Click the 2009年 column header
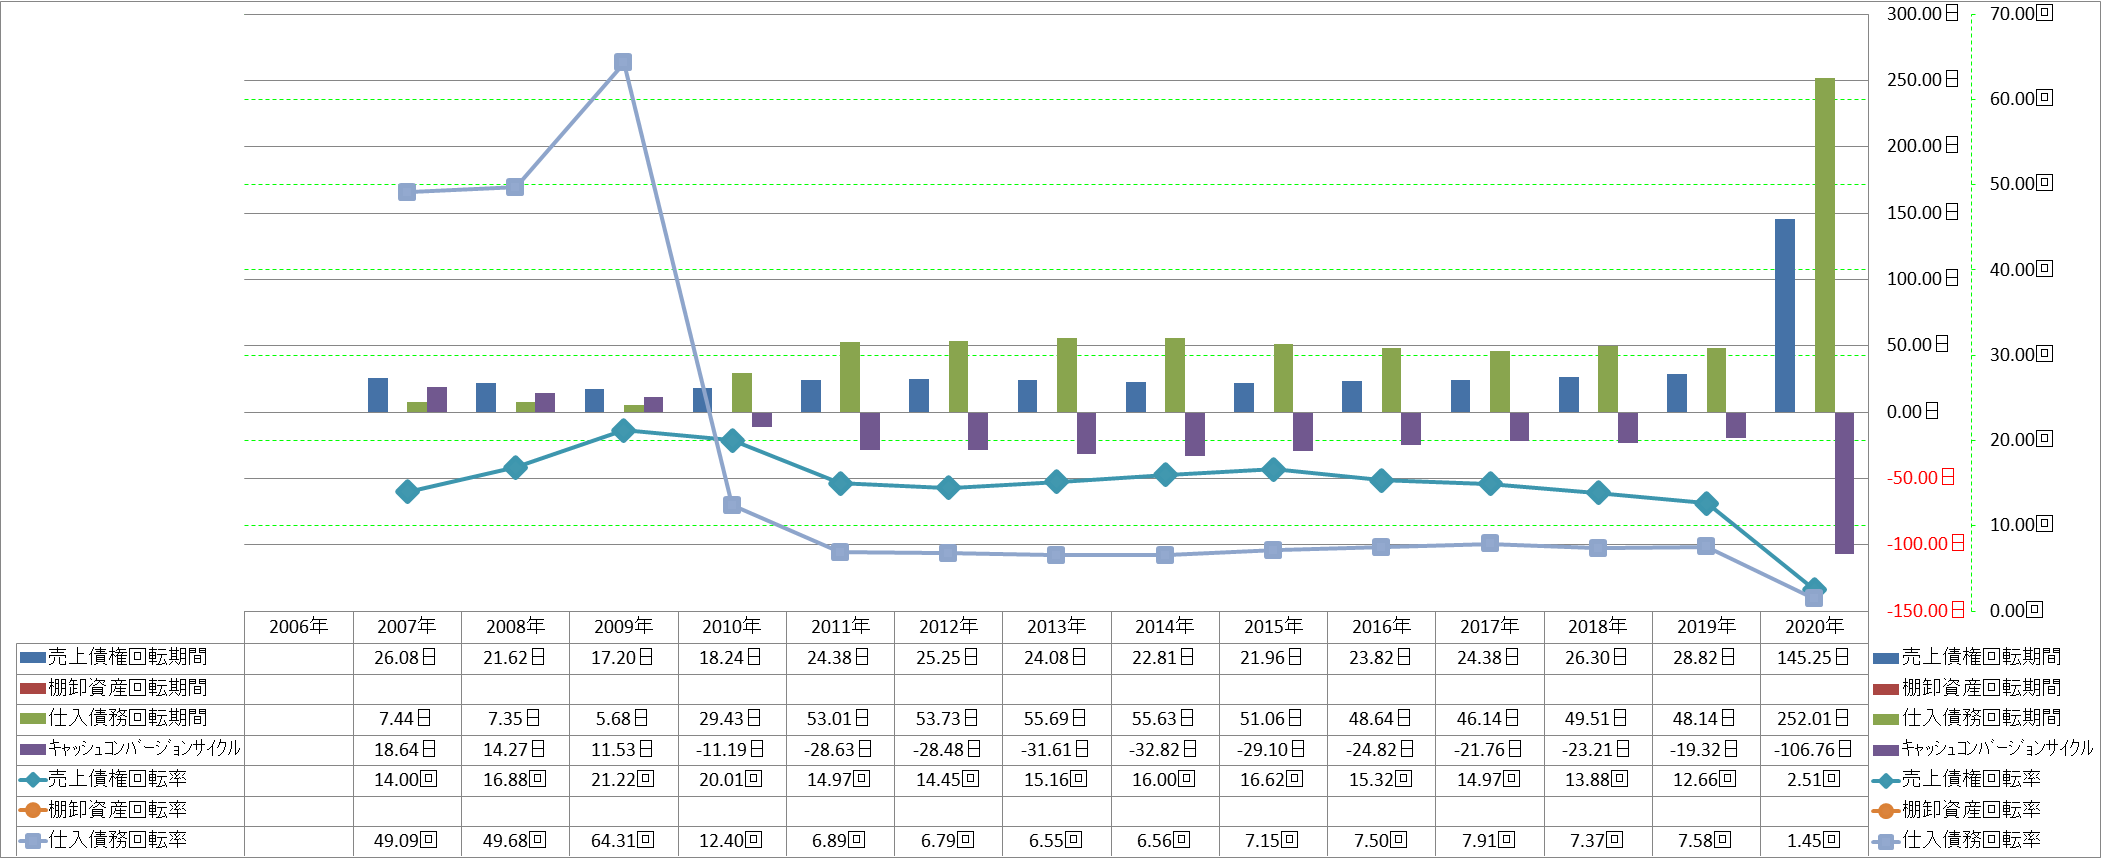 click(x=623, y=627)
